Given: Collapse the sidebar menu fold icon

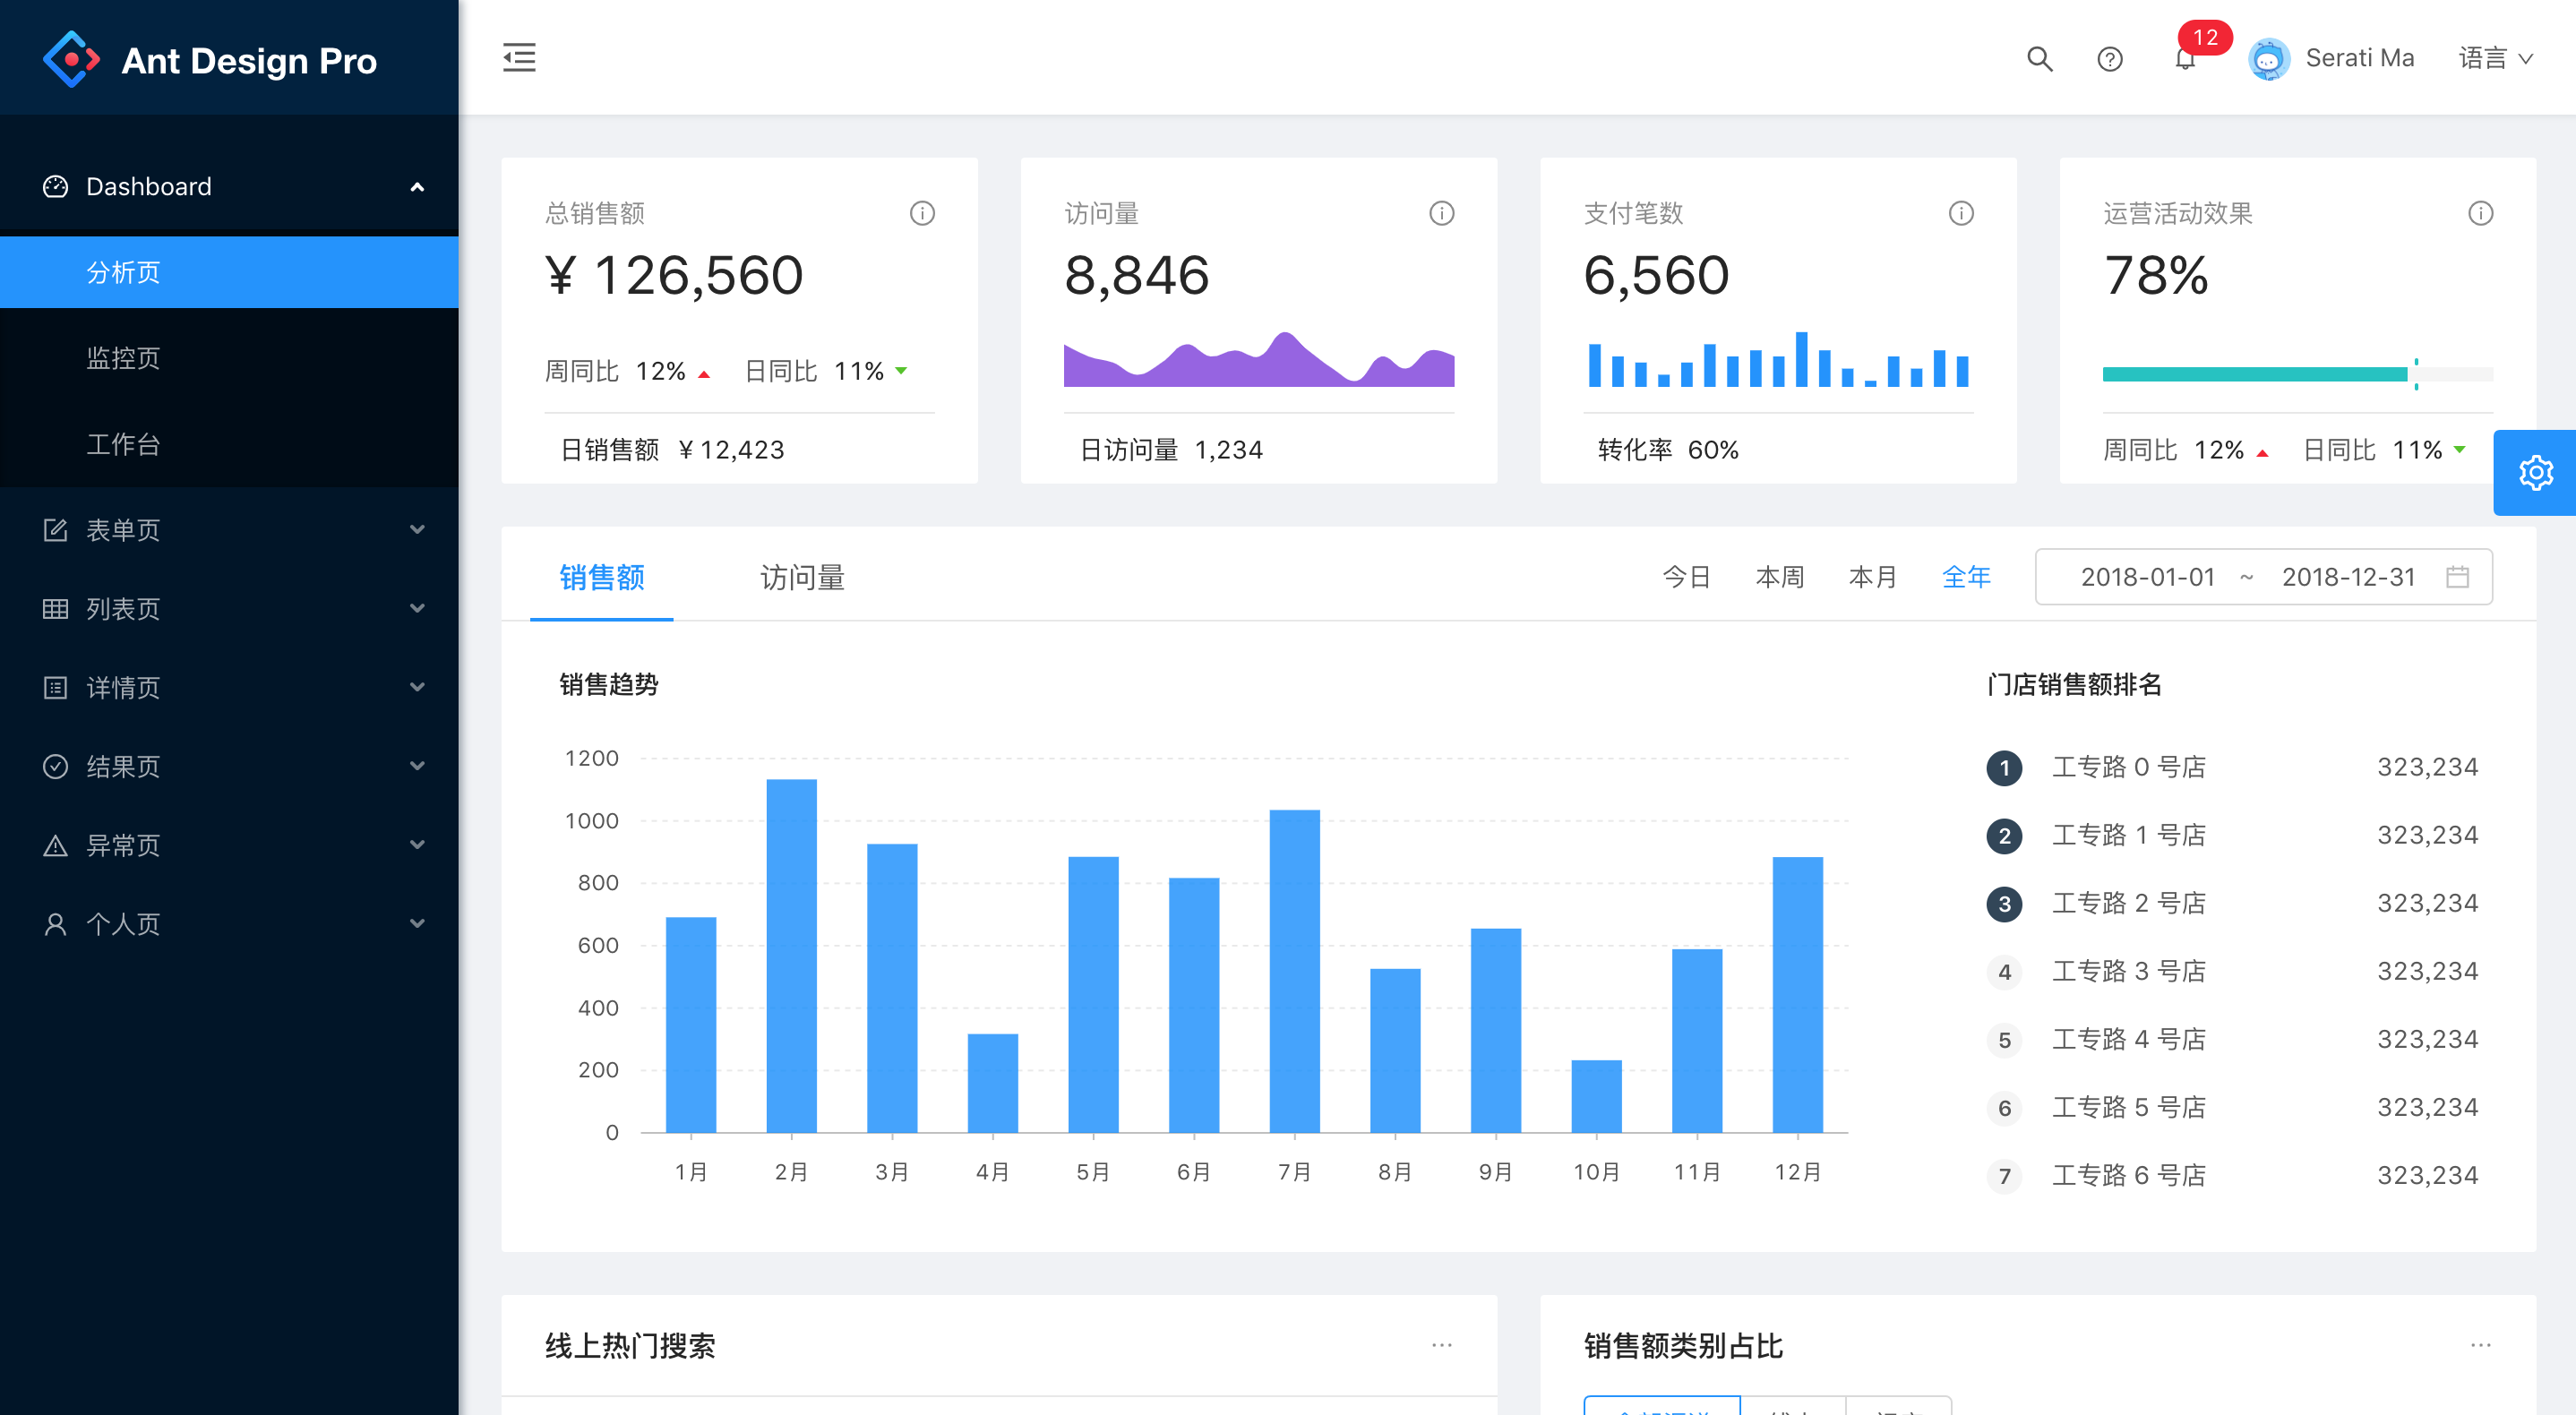Looking at the screenshot, I should click(x=519, y=58).
